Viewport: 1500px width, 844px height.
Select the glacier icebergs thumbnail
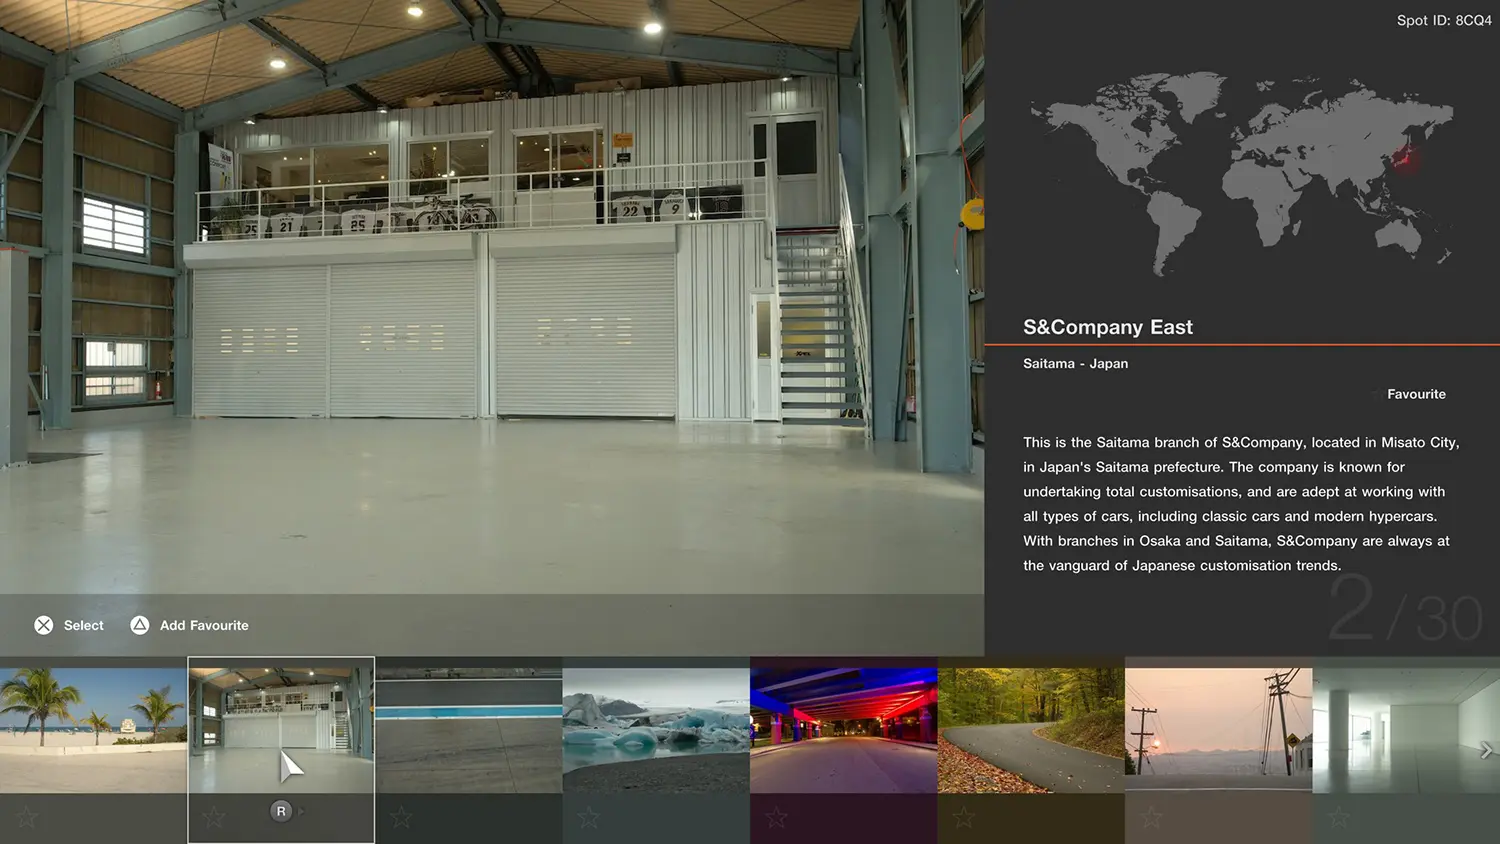coord(656,731)
